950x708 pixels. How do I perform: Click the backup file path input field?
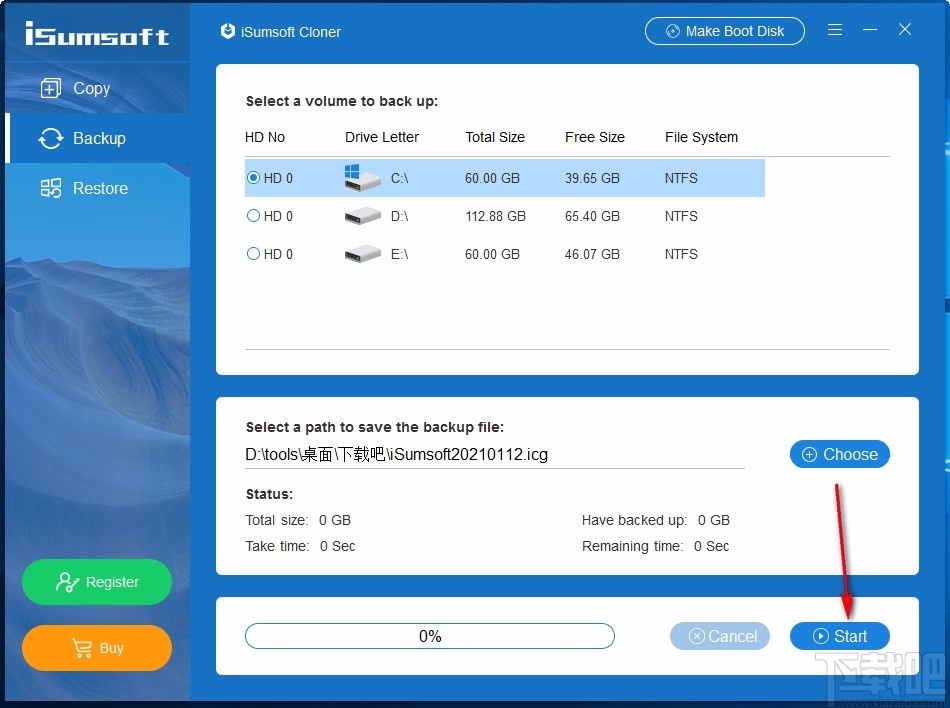pyautogui.click(x=494, y=455)
